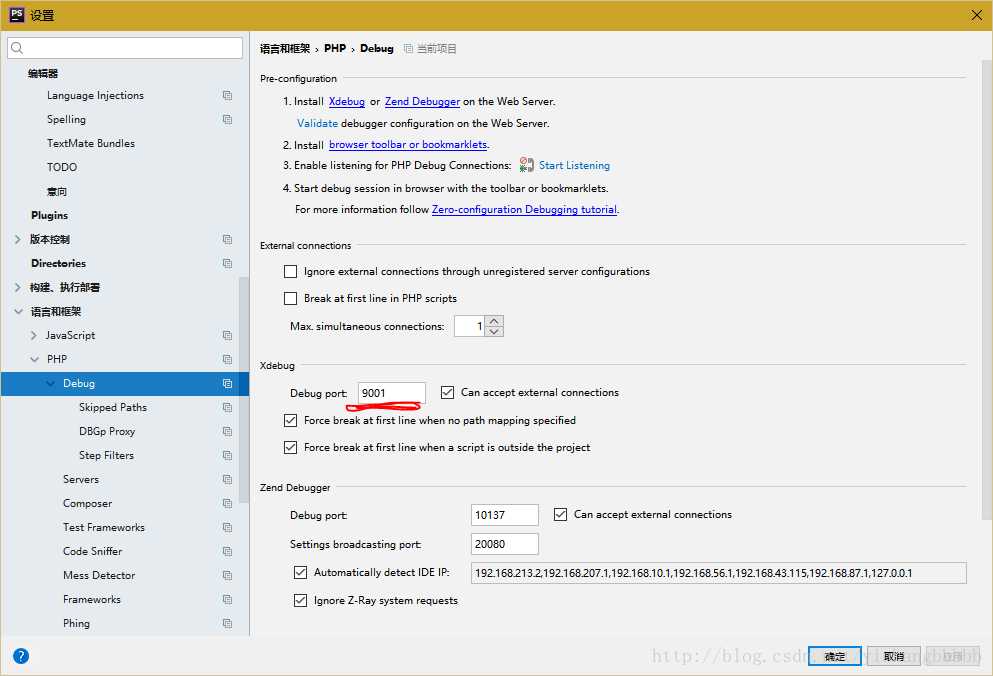Screen dimensions: 993x676
Task: Select TextMate Bundles in settings tree
Action: coord(91,143)
